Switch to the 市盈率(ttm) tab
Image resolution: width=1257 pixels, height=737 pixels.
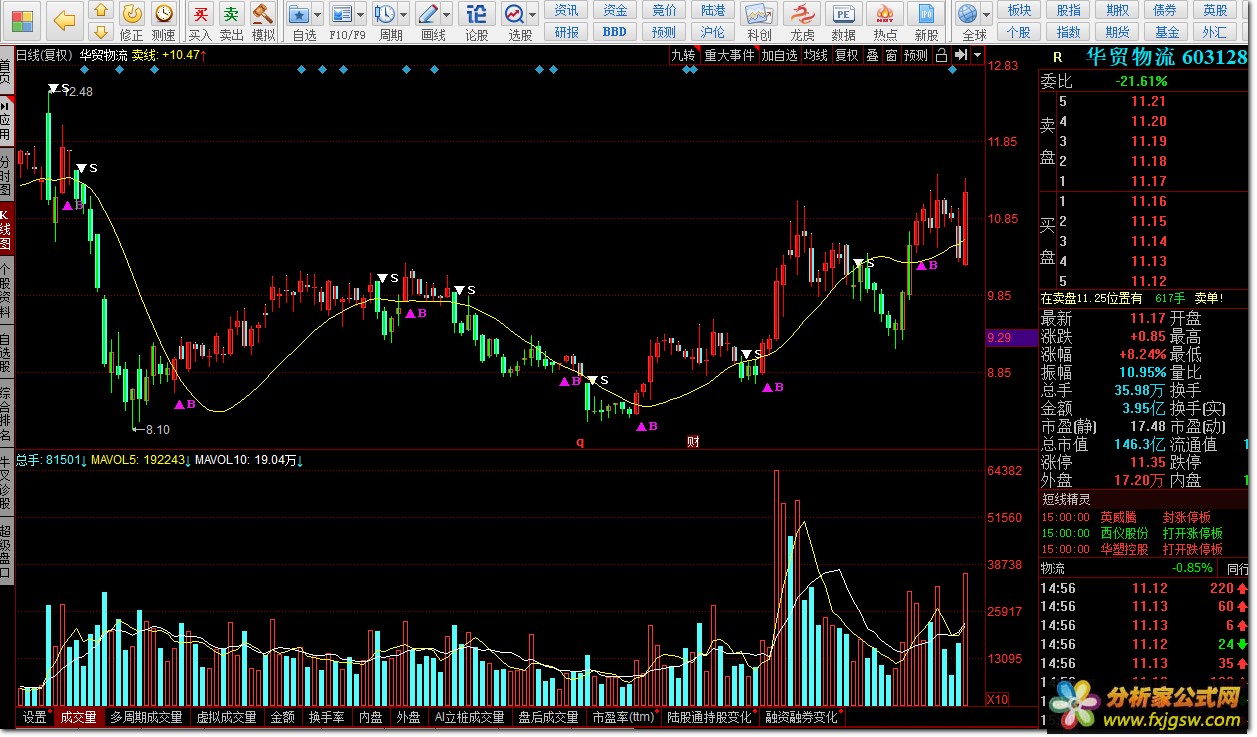623,717
